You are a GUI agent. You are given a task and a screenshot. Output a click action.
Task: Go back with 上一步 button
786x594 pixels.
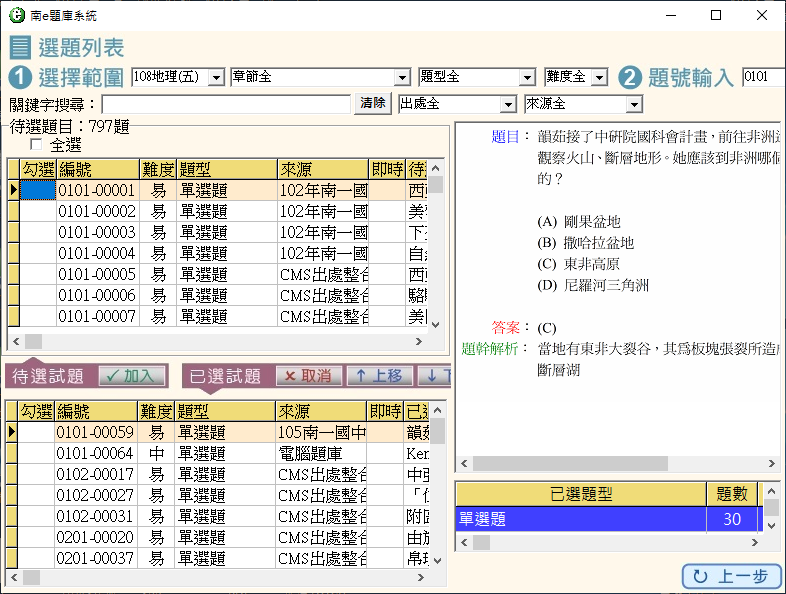coord(731,577)
